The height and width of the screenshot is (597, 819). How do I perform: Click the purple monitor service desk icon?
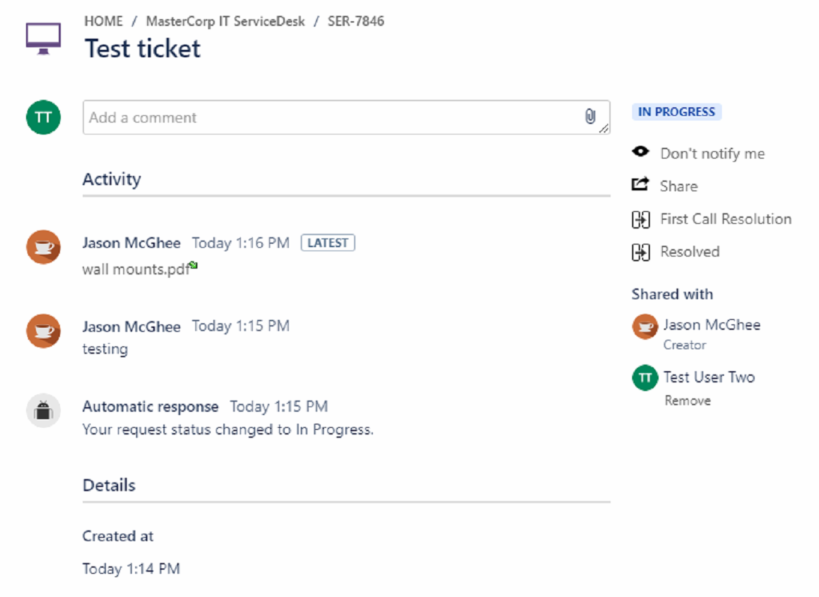coord(43,39)
